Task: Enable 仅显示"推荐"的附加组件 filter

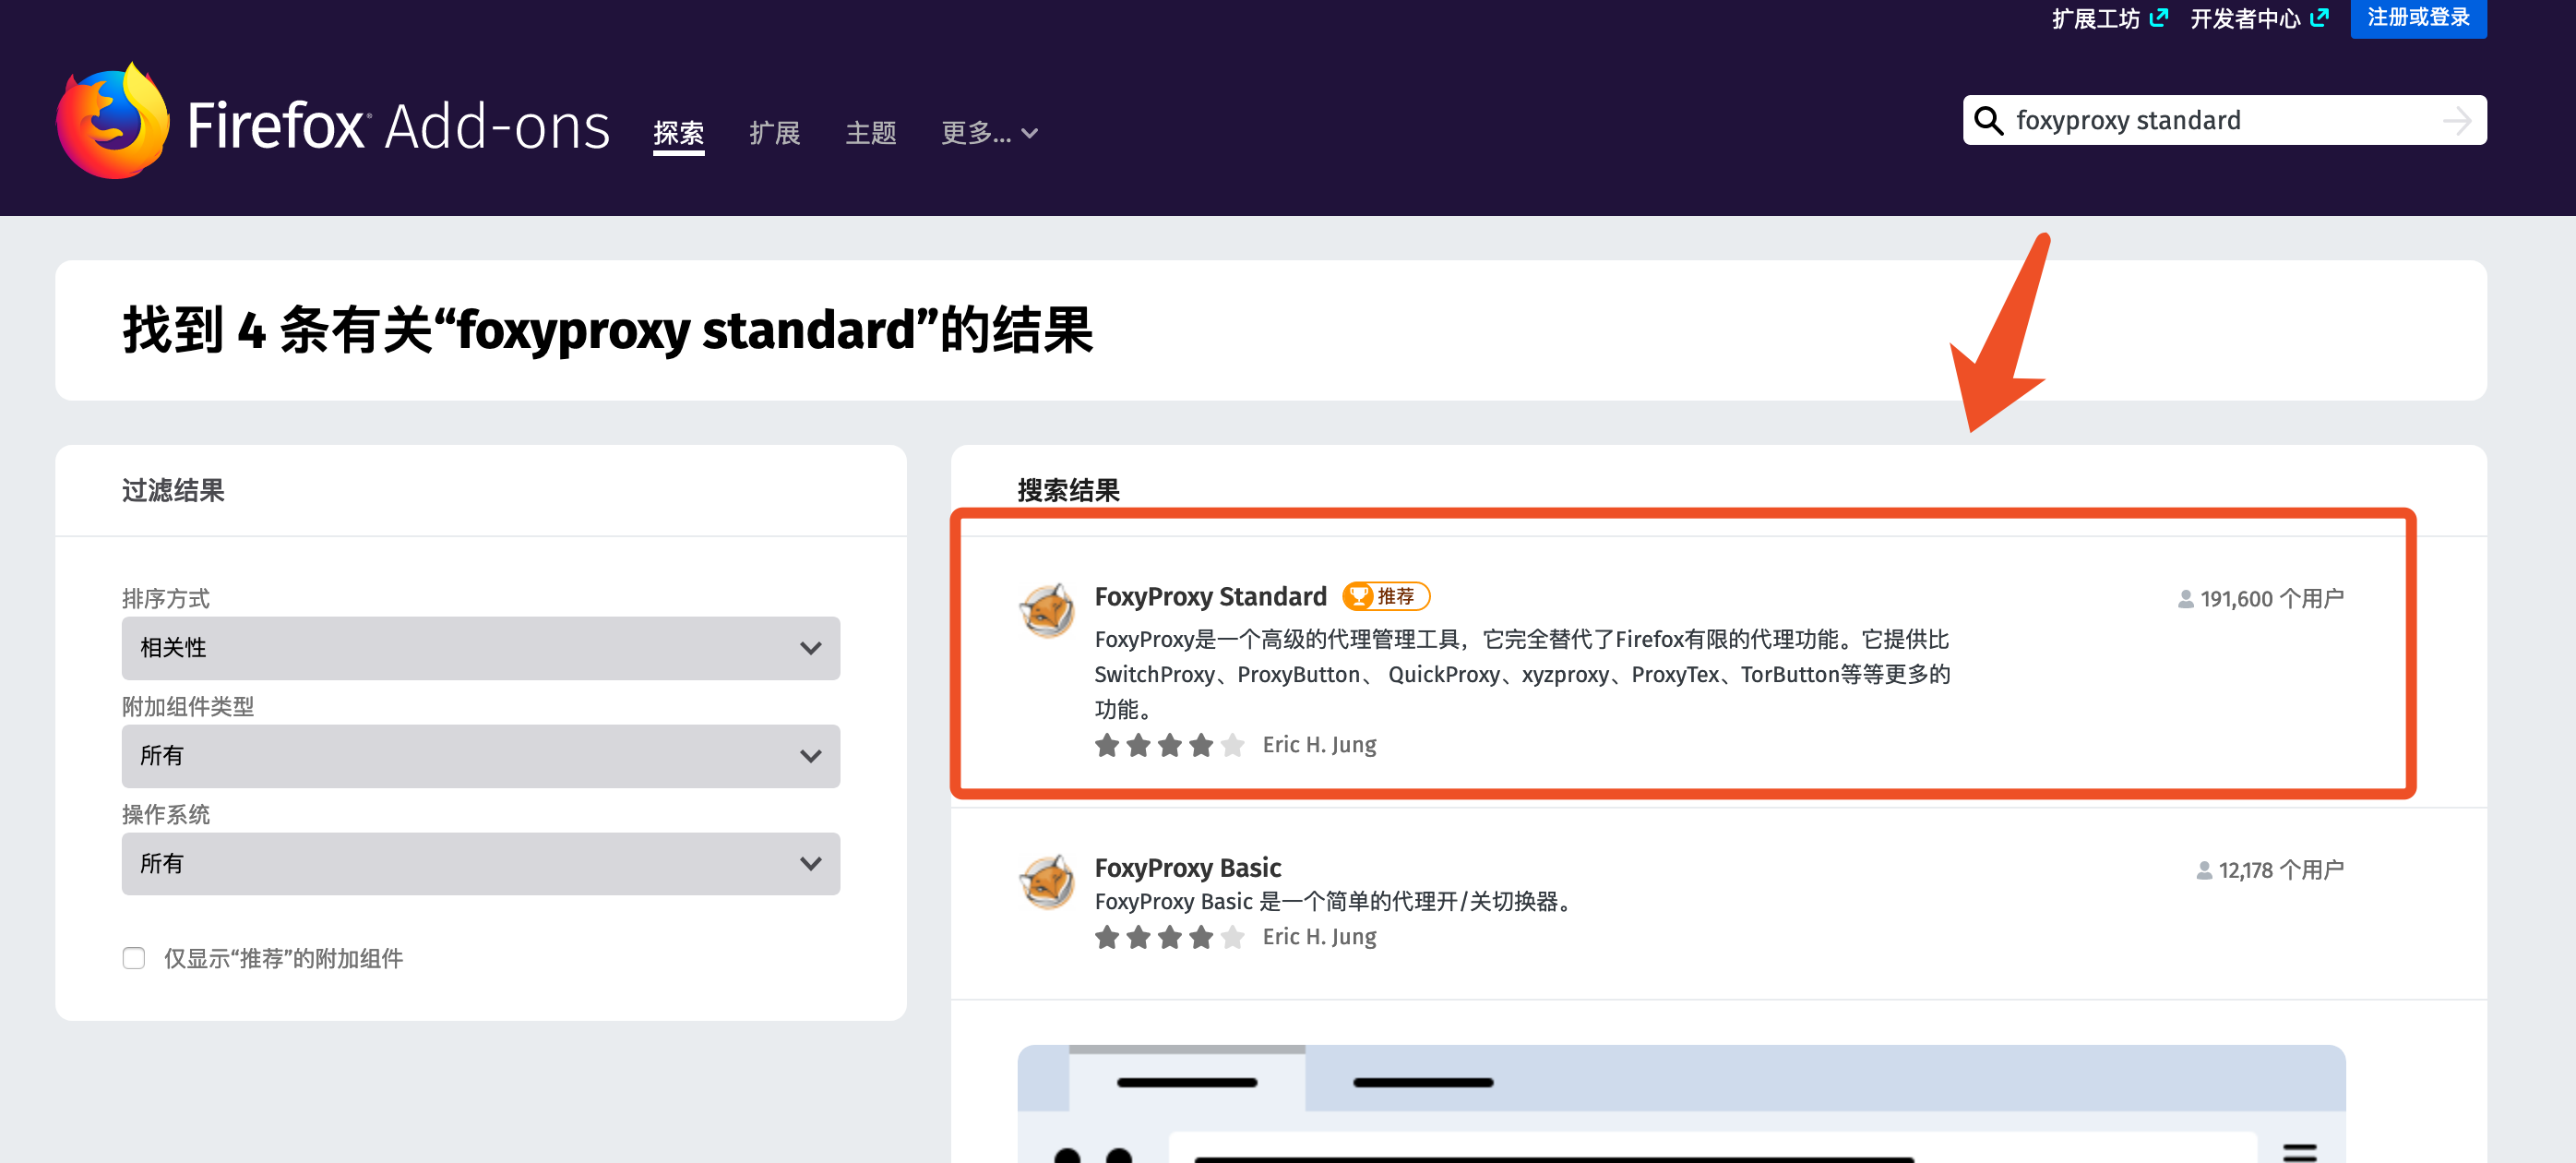Action: pyautogui.click(x=133, y=958)
